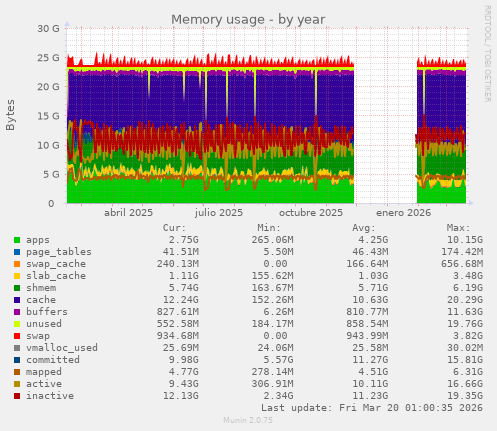Click the shmem dark green legend swatch
The width and height of the screenshot is (497, 431).
click(x=17, y=288)
